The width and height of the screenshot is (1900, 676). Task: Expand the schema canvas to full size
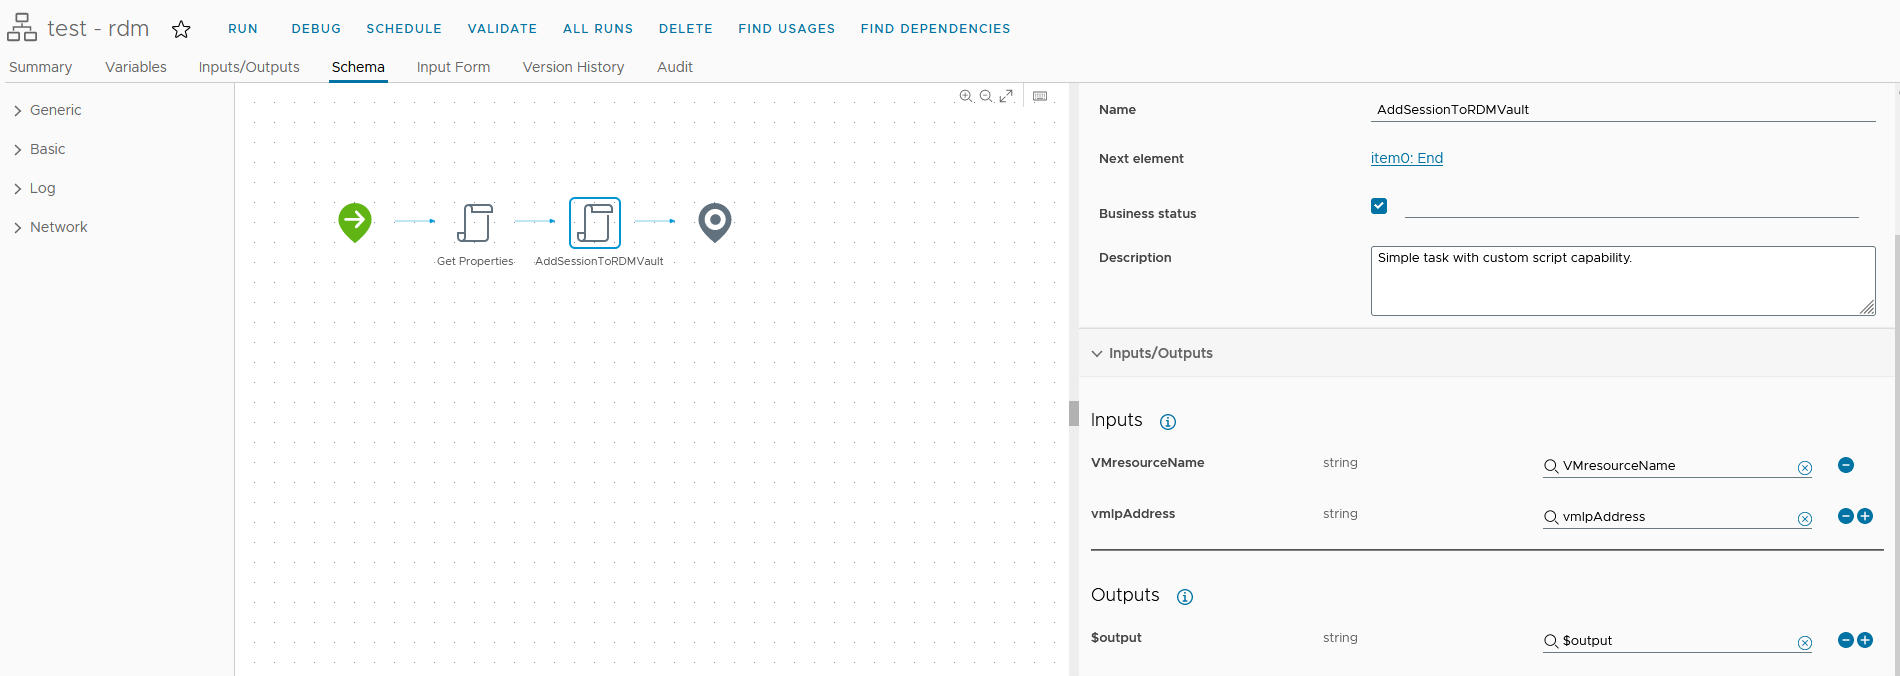click(1006, 96)
